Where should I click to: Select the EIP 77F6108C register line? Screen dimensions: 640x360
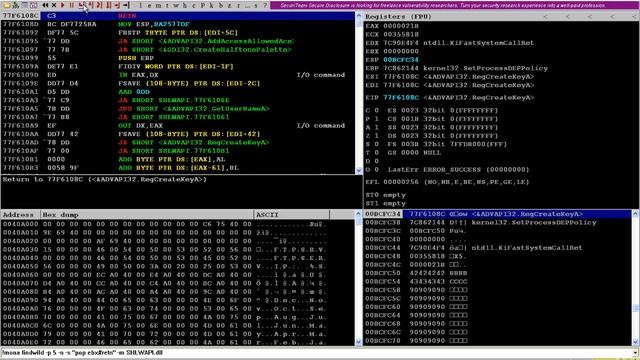tap(449, 98)
